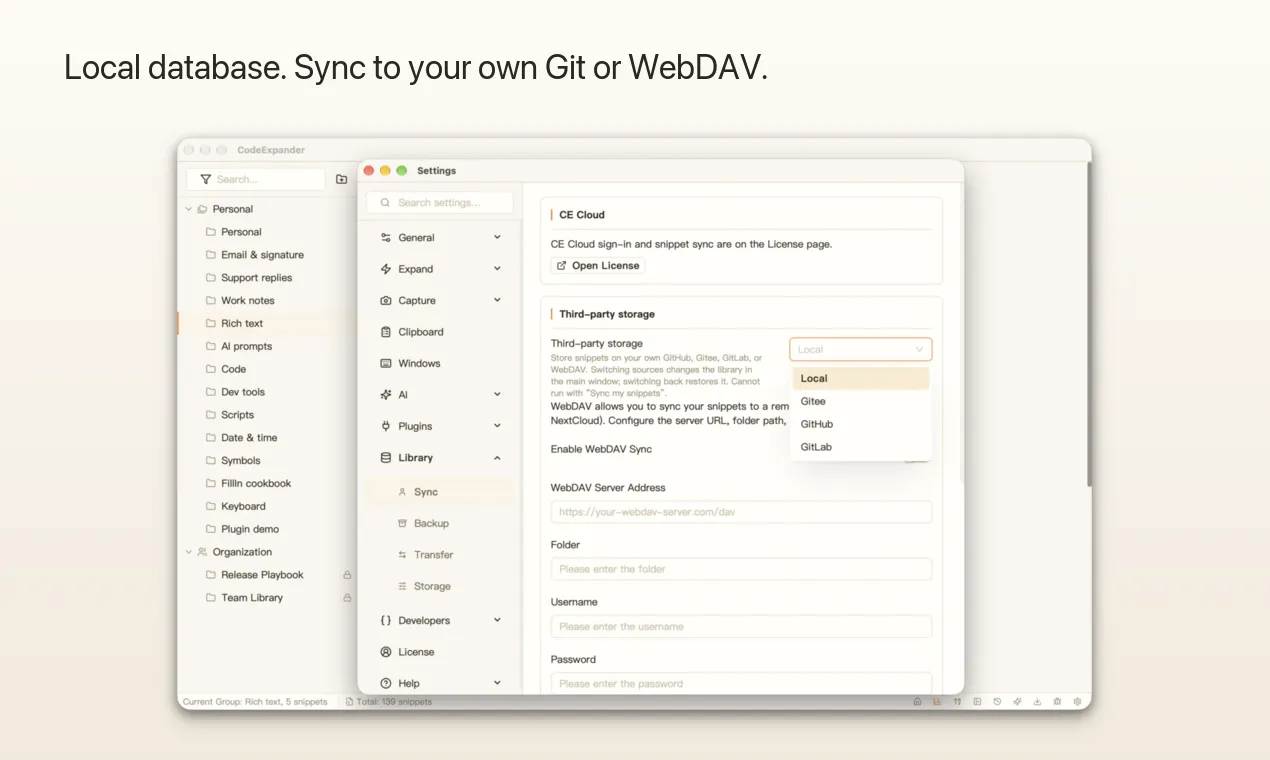Expand the Expand settings section chevron
1270x760 pixels.
point(497,269)
